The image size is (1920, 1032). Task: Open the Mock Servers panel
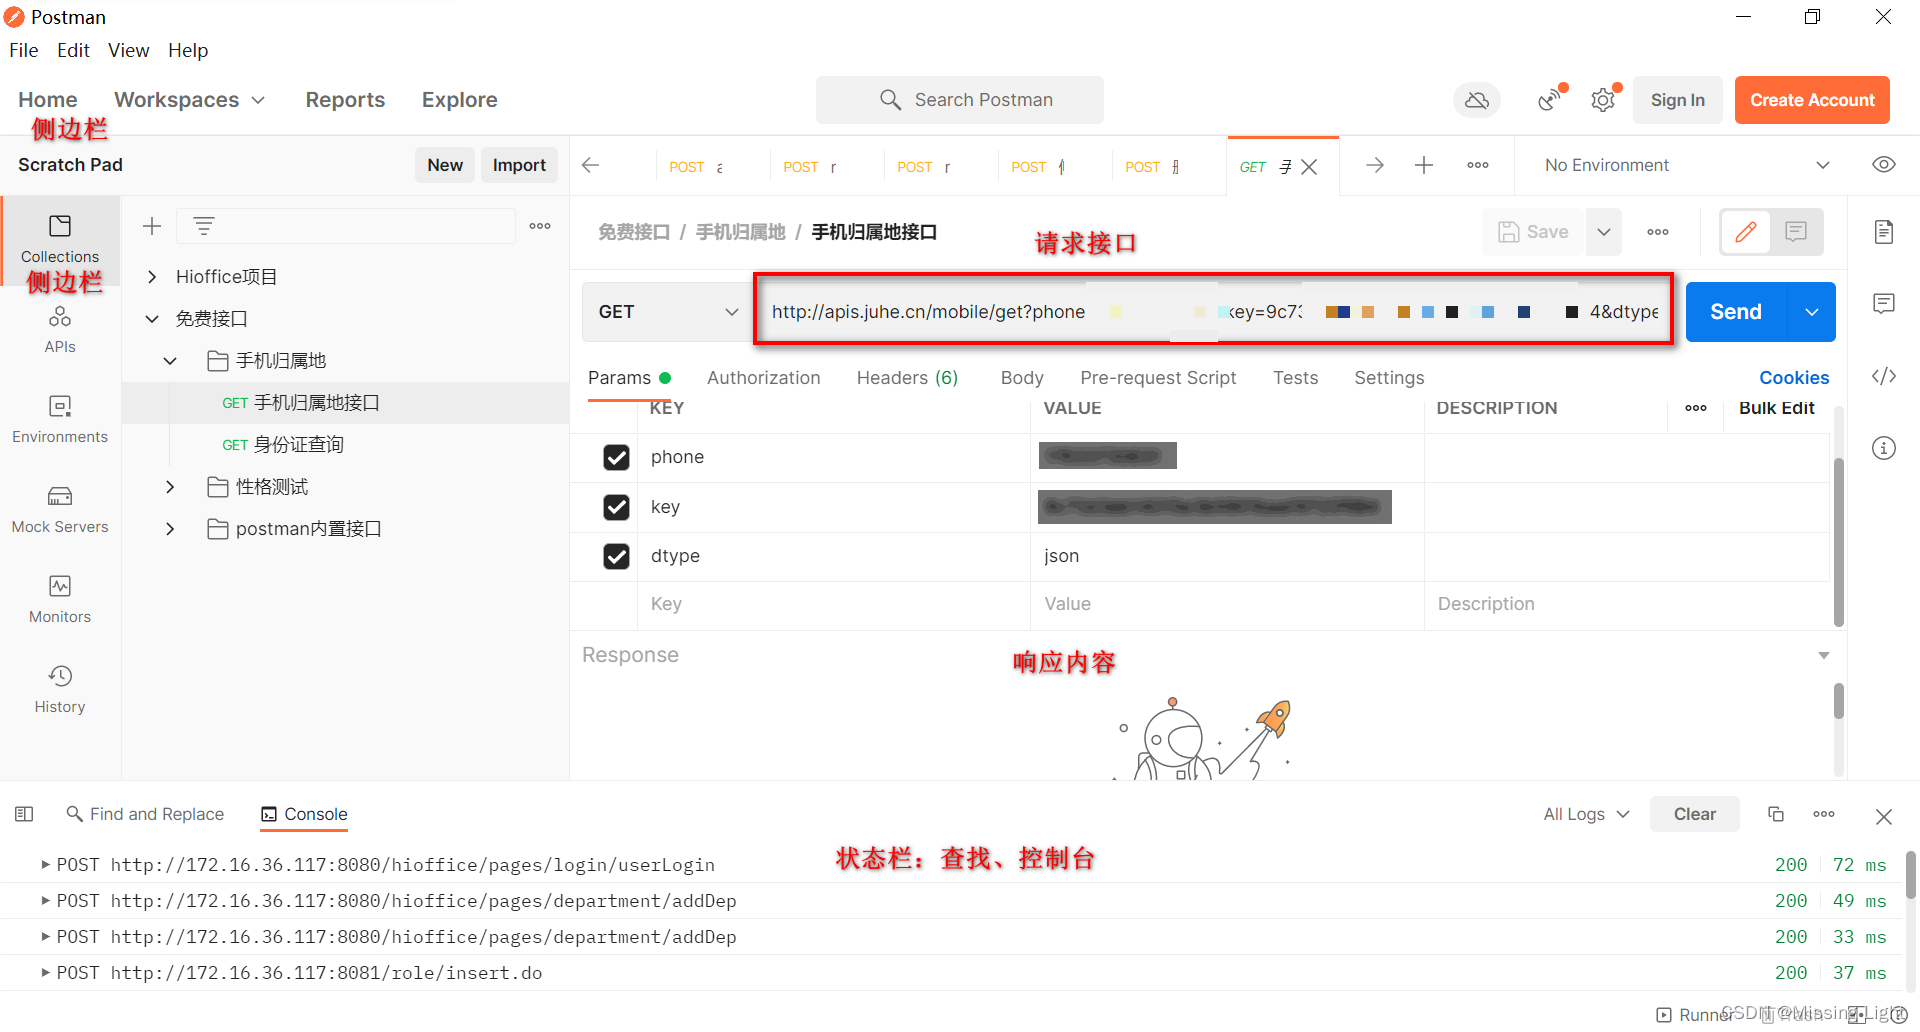pos(60,507)
